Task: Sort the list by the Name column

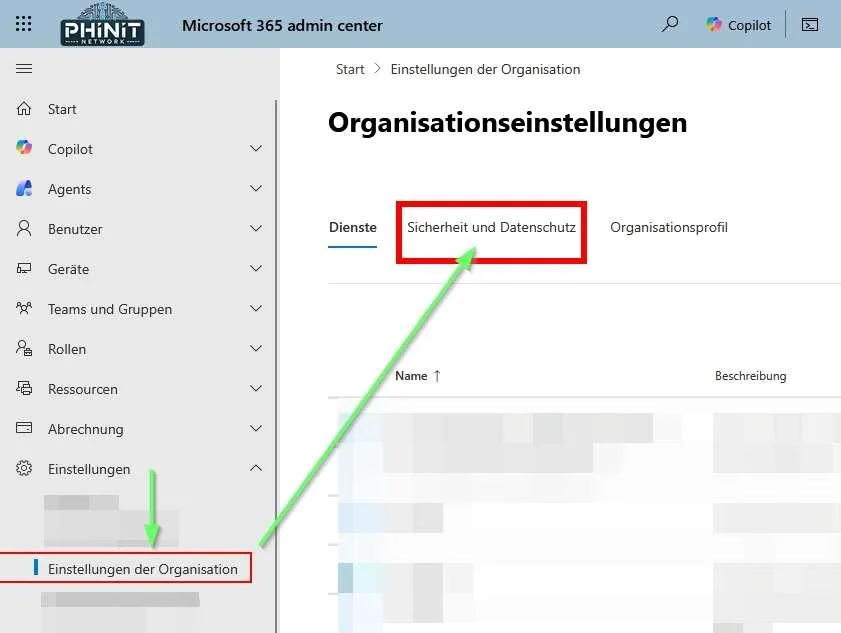Action: pos(417,375)
